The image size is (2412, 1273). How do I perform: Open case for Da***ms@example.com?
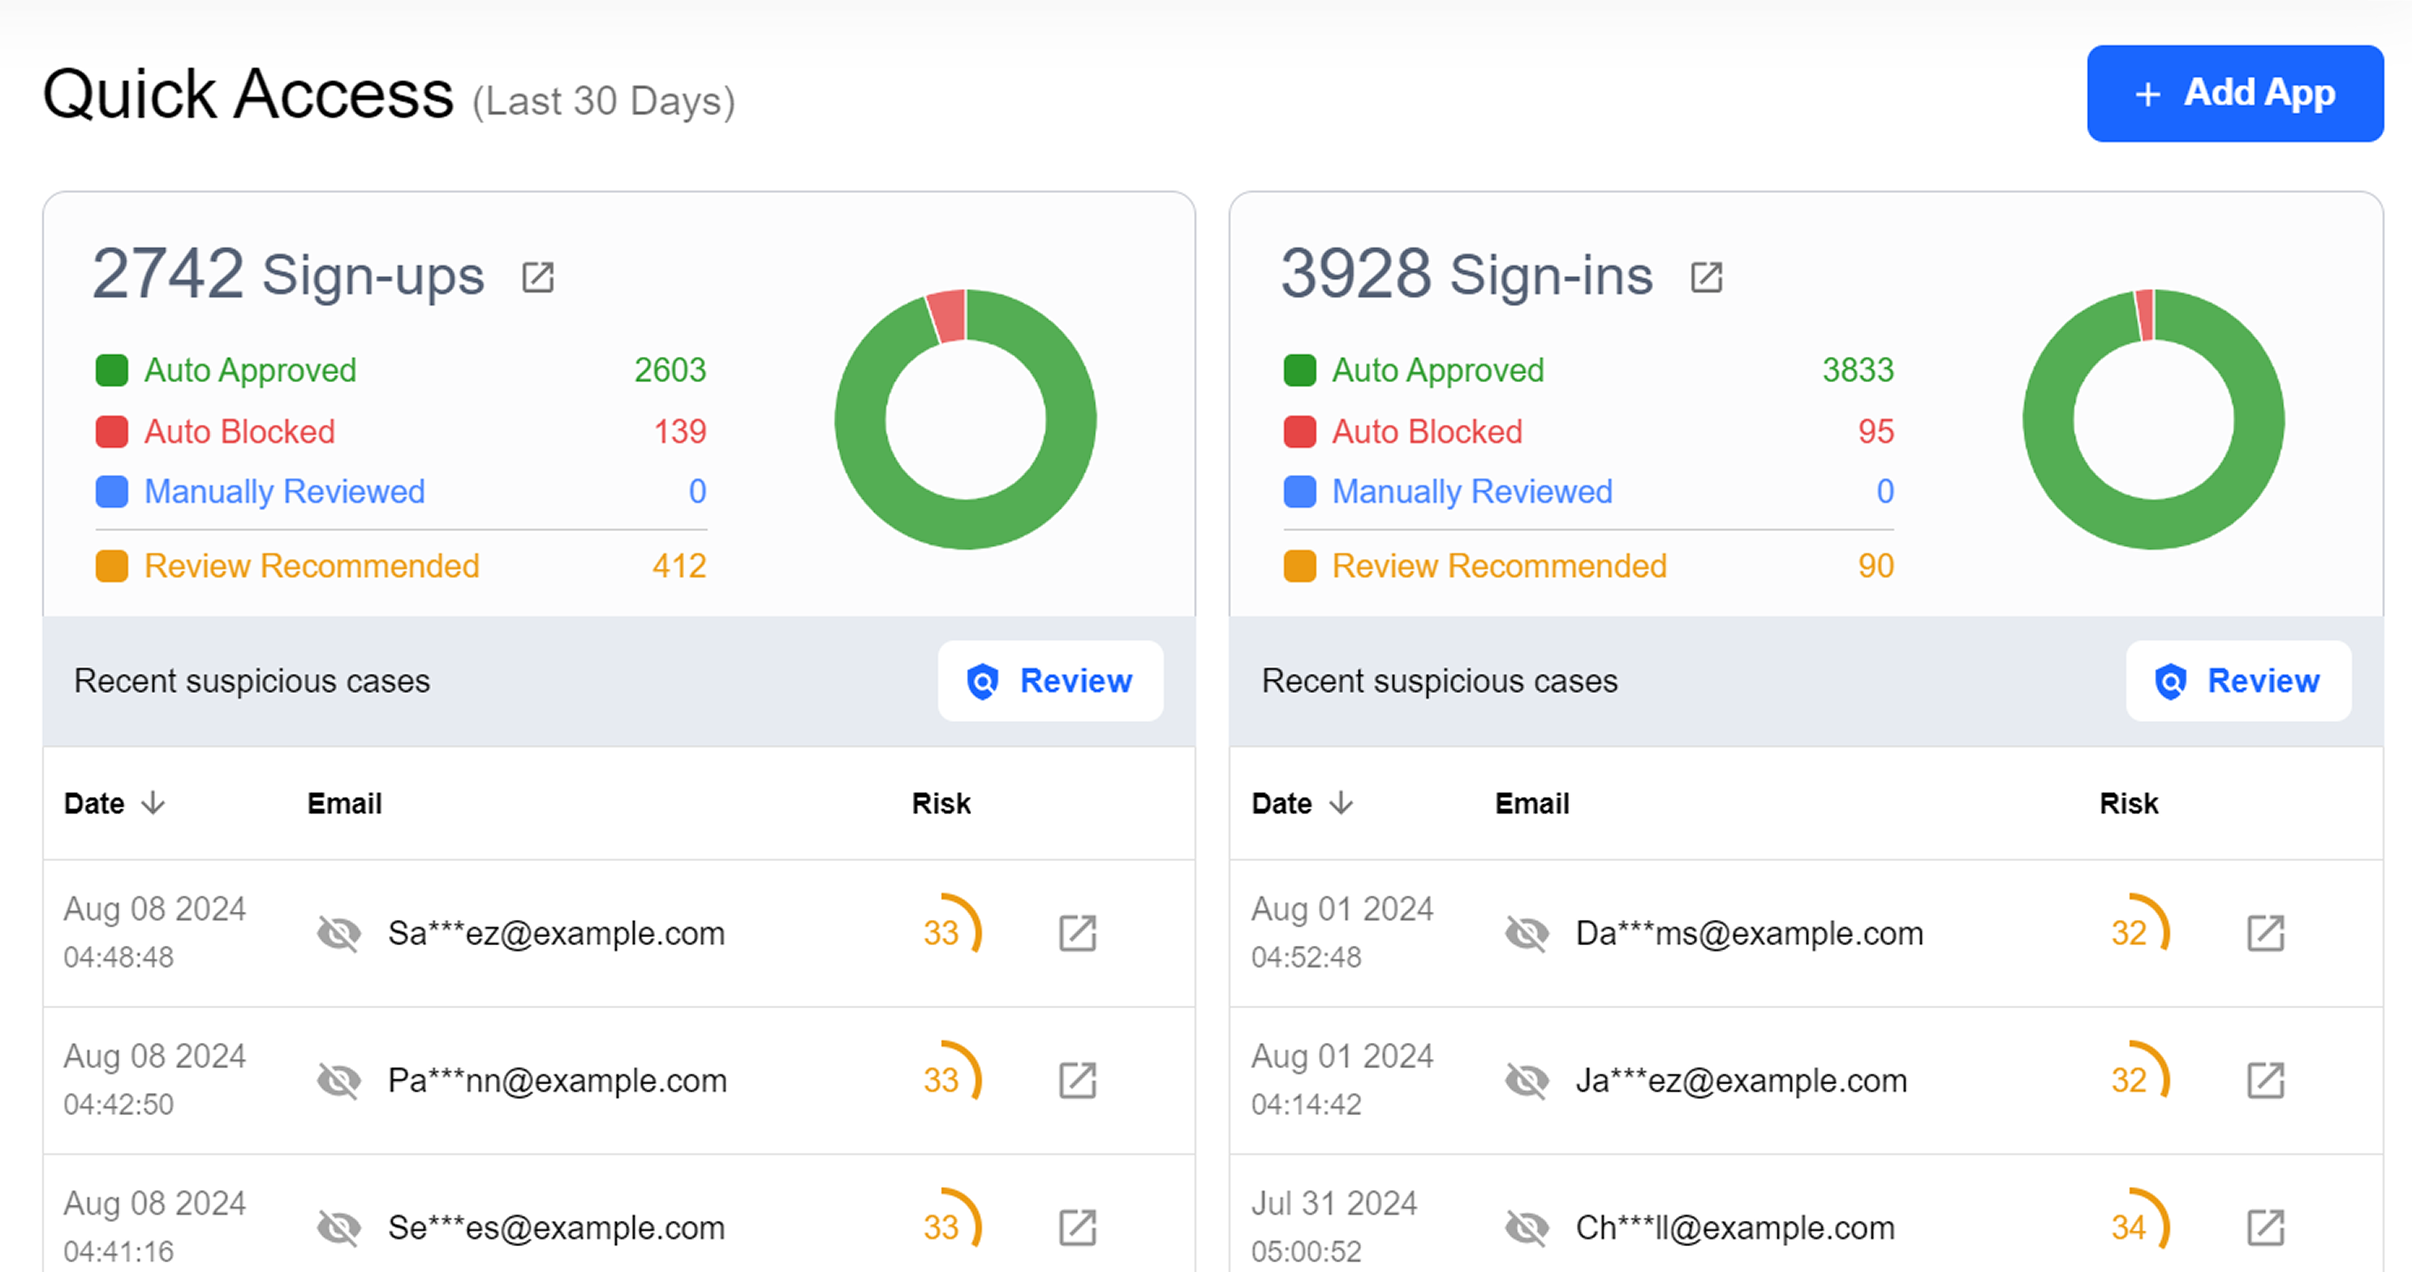(2265, 933)
